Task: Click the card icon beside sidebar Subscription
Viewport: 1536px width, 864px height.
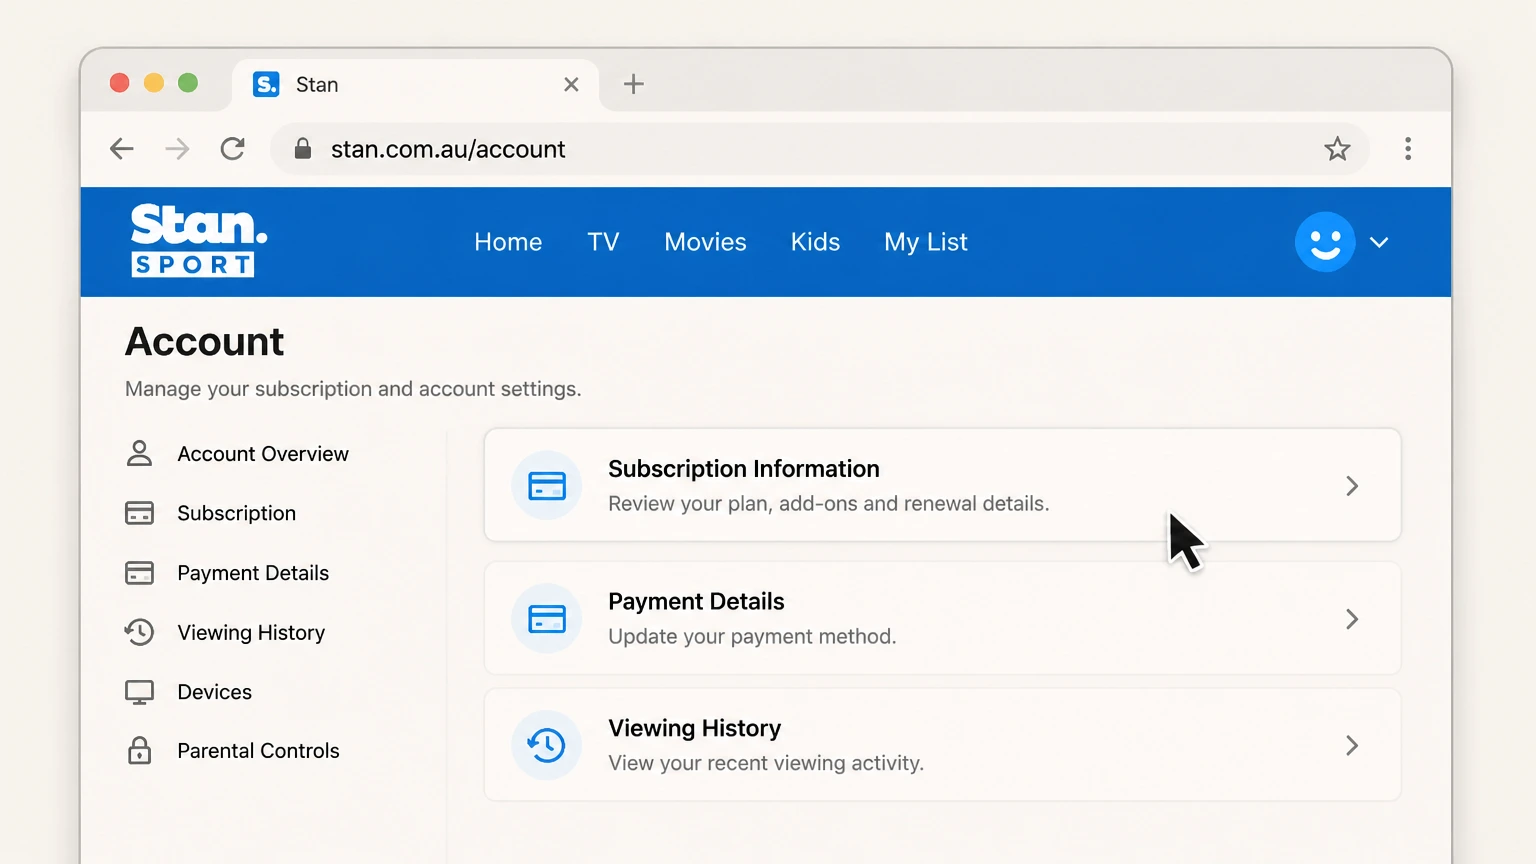Action: [140, 513]
